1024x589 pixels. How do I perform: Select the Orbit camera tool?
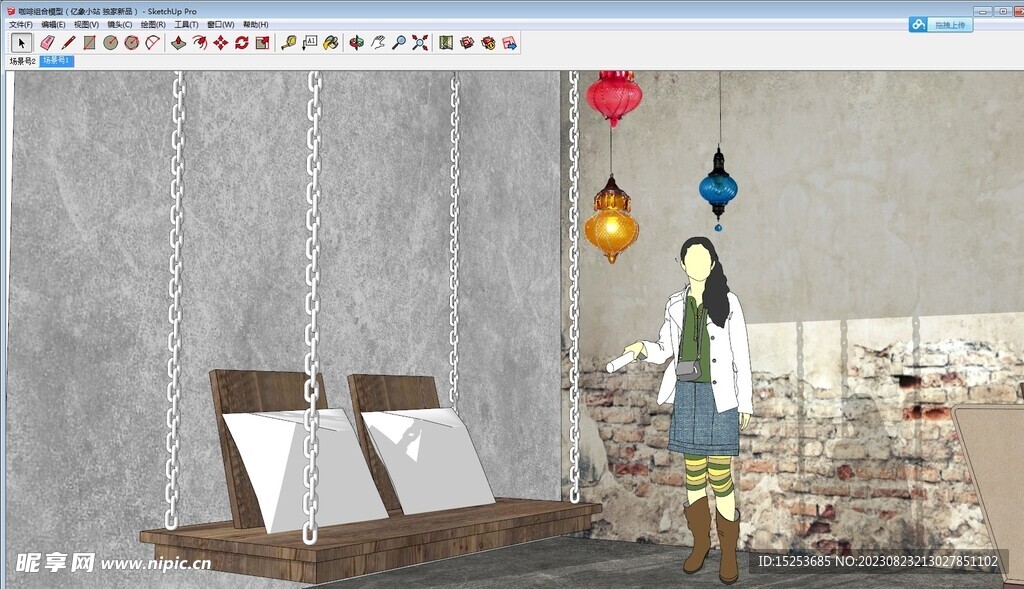tap(357, 43)
